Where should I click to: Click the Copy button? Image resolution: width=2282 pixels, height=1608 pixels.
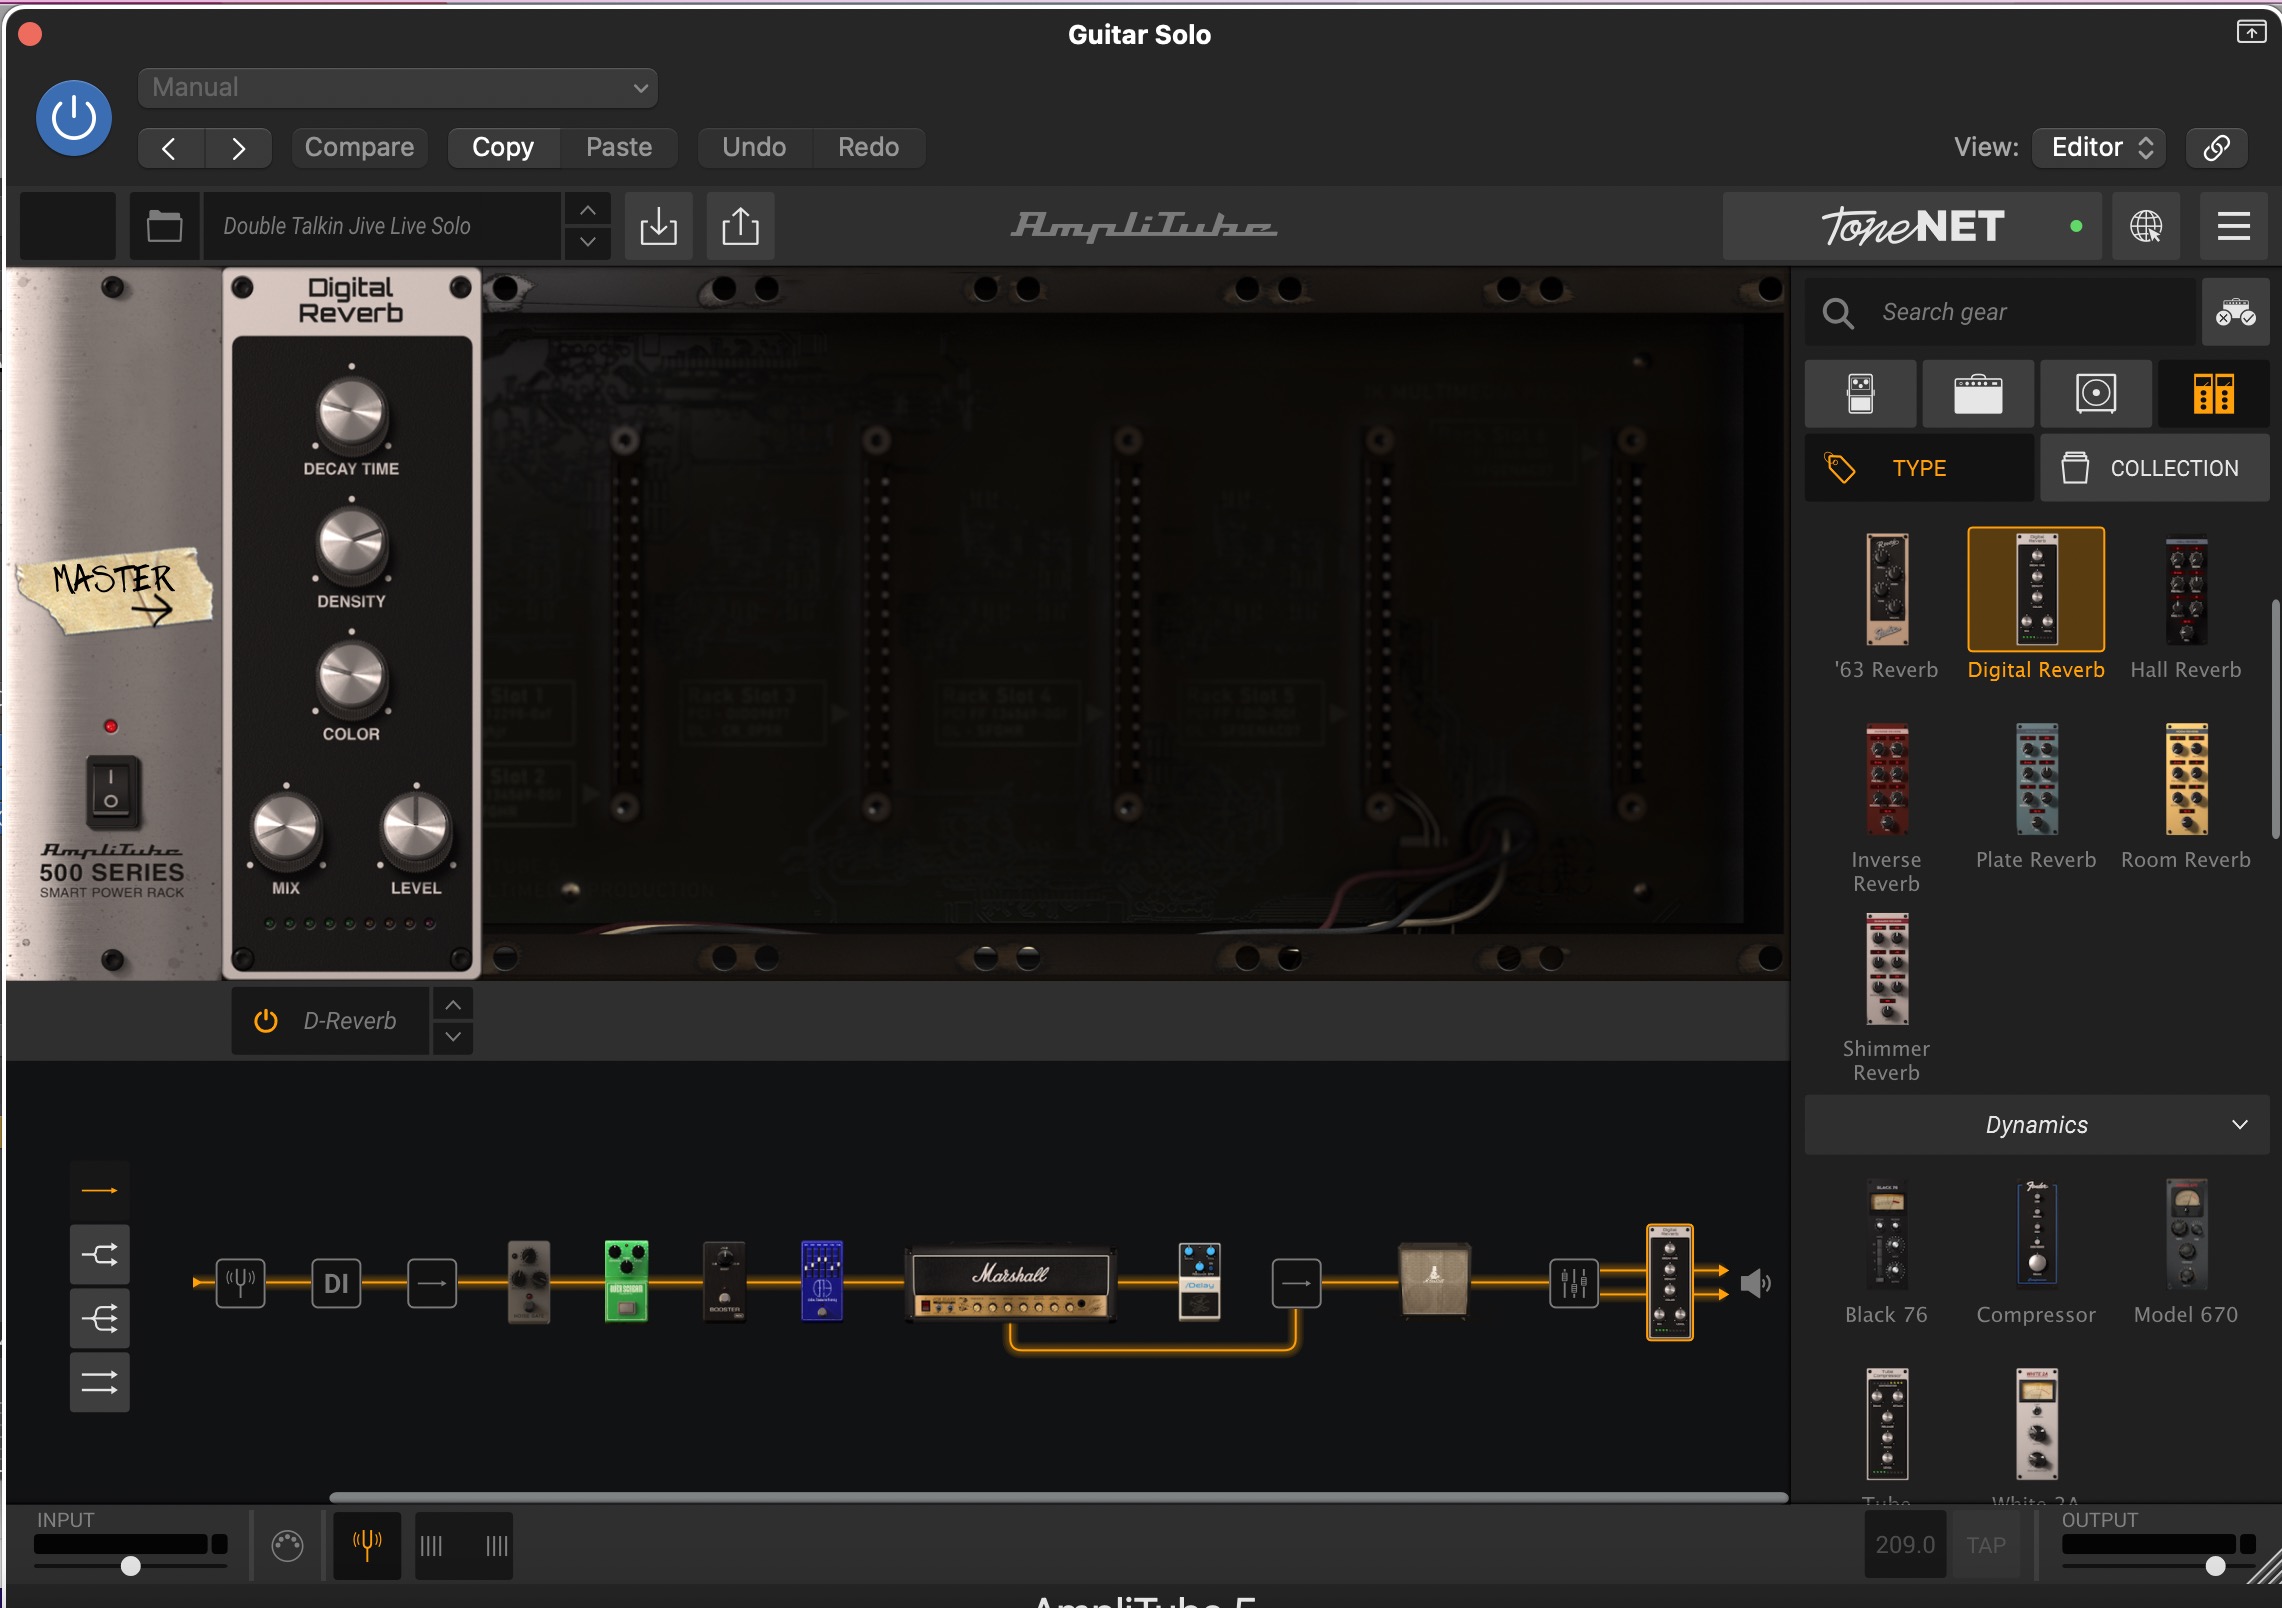point(503,148)
